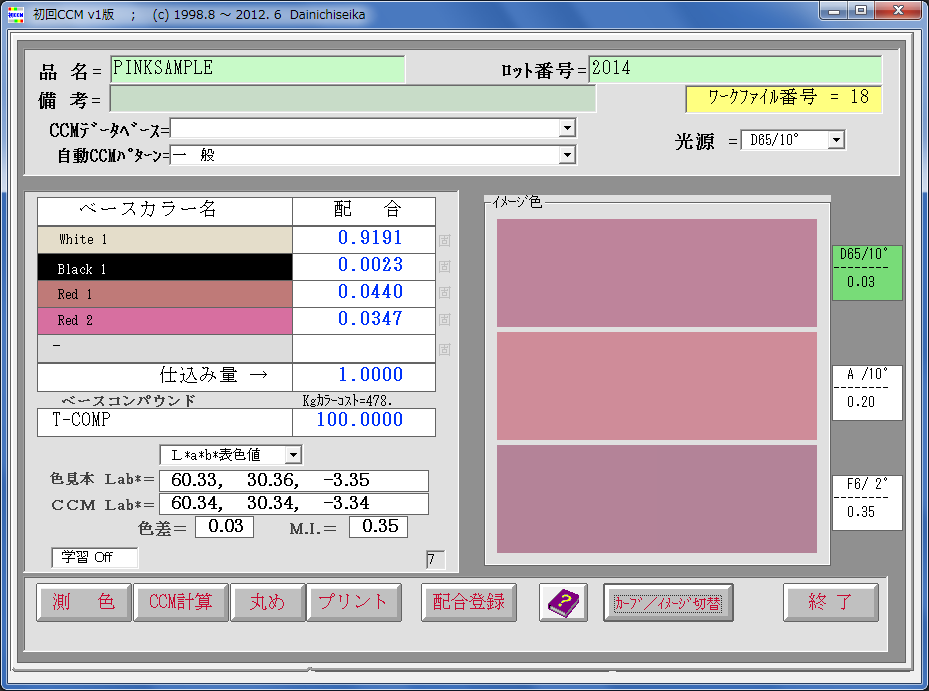Viewport: 929px width, 691px height.
Task: Click the Red 2 ratio 0.0347
Action: (x=364, y=320)
